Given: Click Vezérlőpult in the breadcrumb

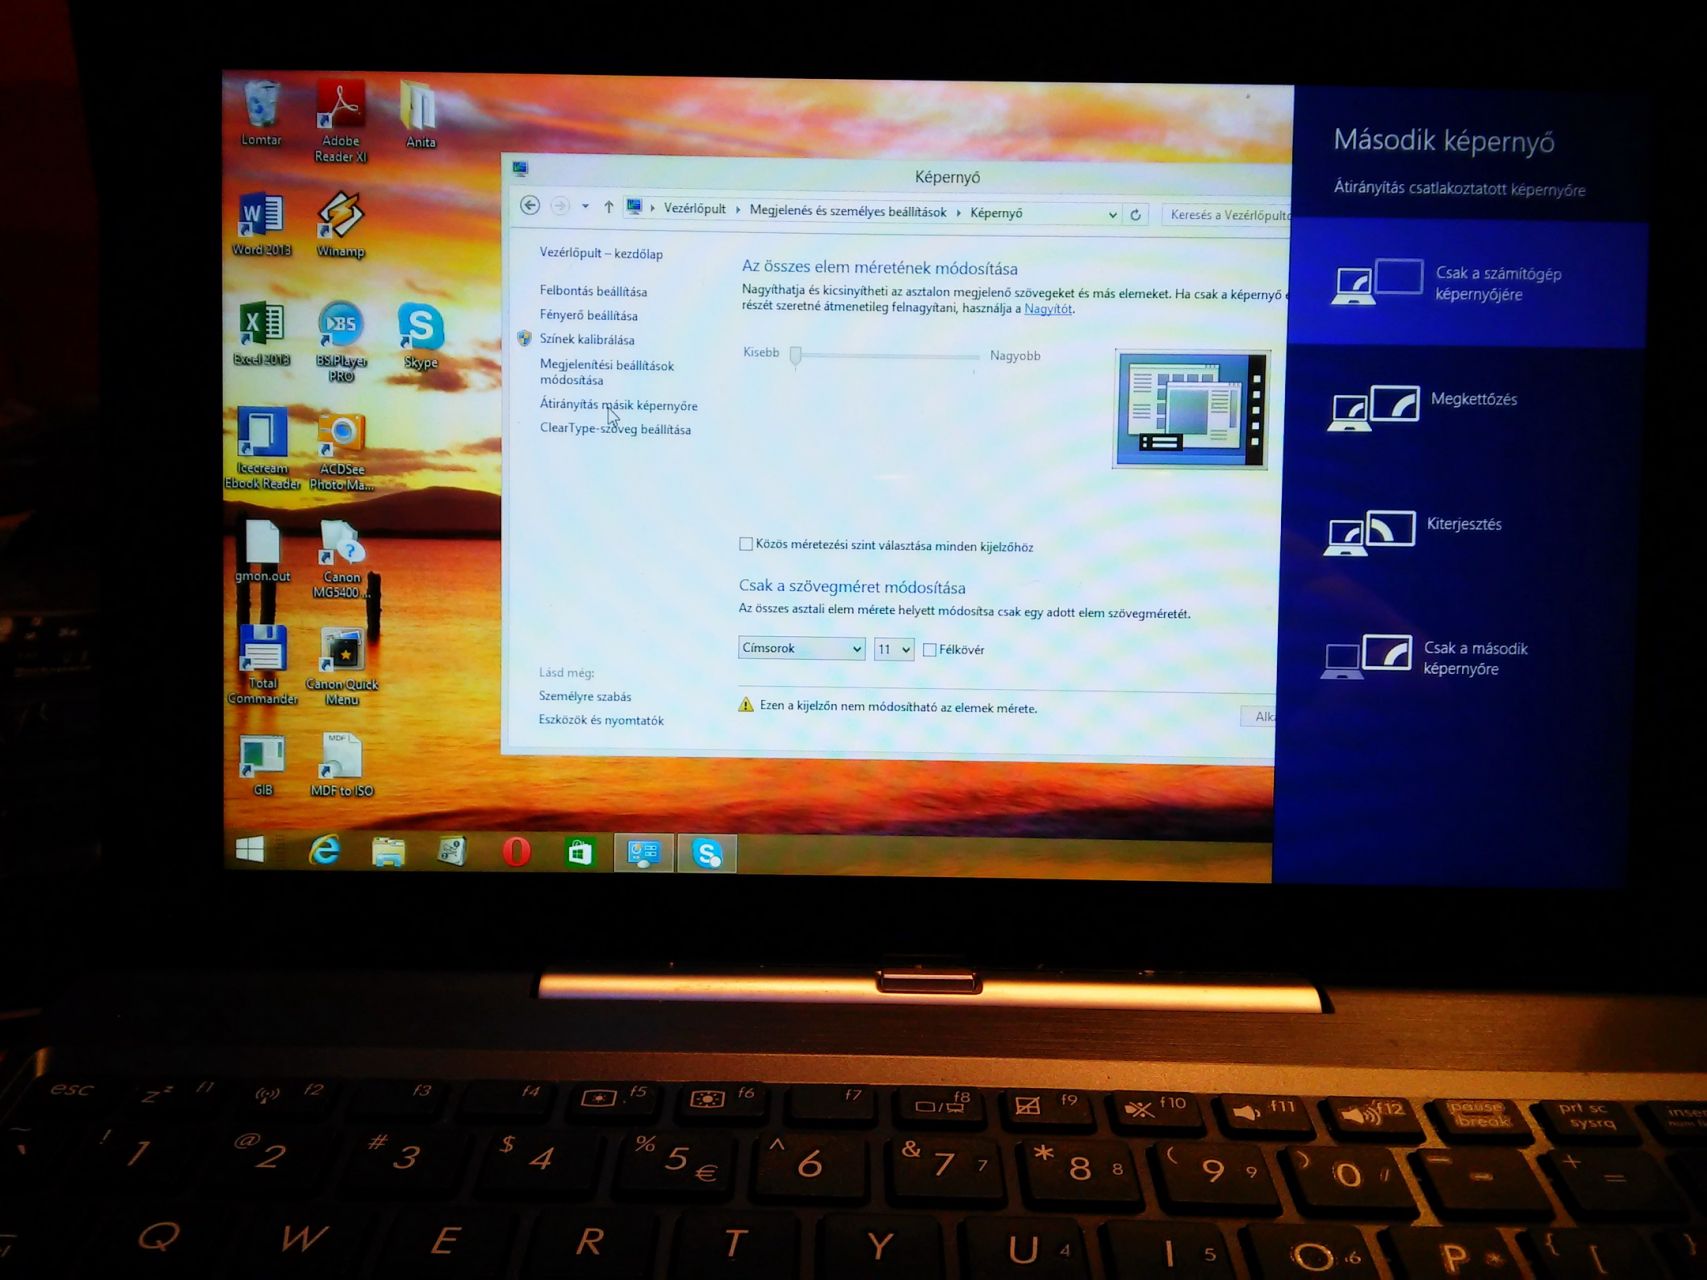Looking at the screenshot, I should click(695, 208).
